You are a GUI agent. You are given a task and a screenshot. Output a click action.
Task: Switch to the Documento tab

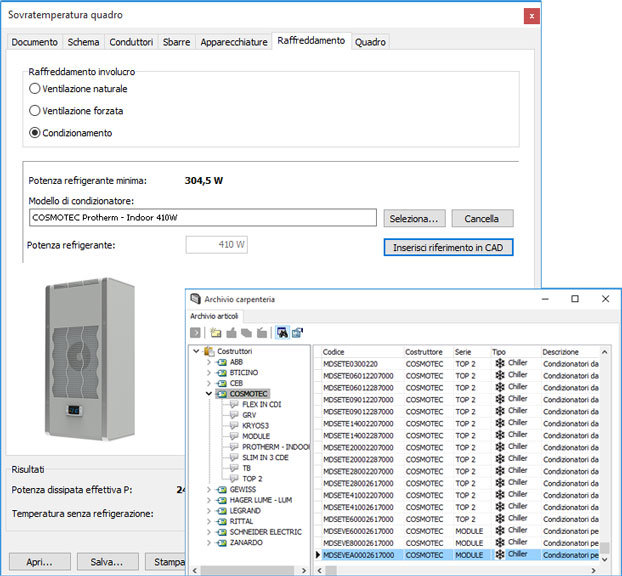coord(35,42)
